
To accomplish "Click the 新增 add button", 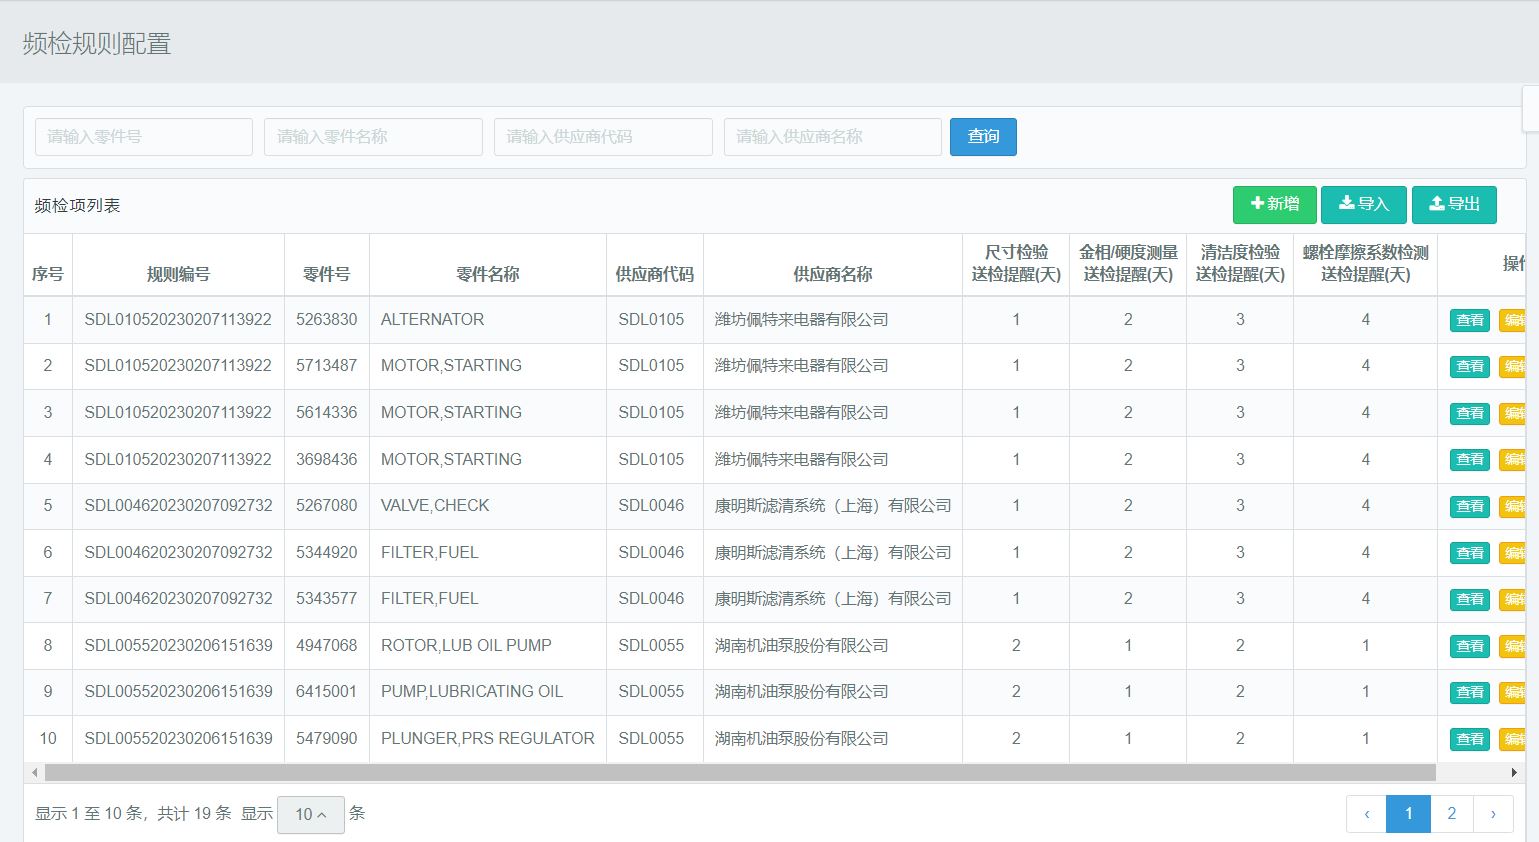I will click(1274, 204).
